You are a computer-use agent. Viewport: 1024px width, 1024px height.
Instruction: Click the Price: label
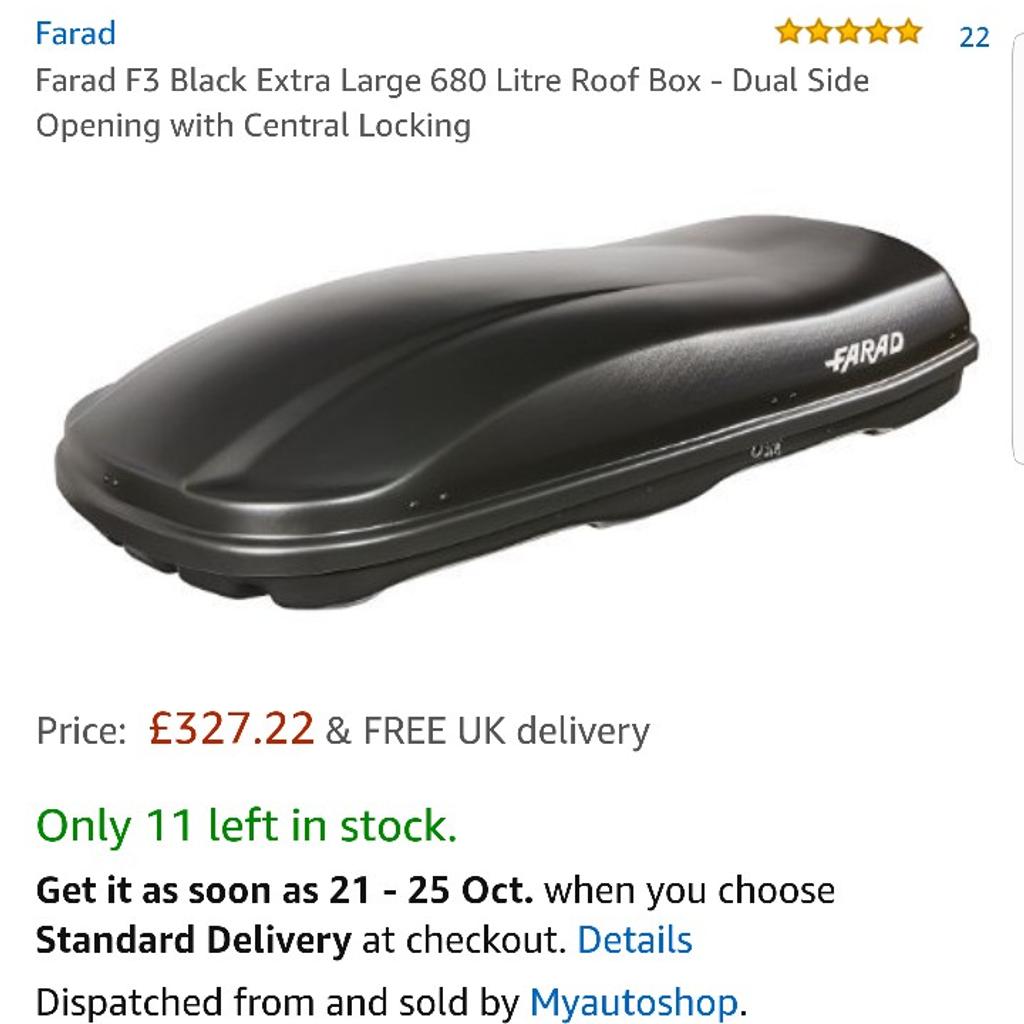click(x=81, y=730)
